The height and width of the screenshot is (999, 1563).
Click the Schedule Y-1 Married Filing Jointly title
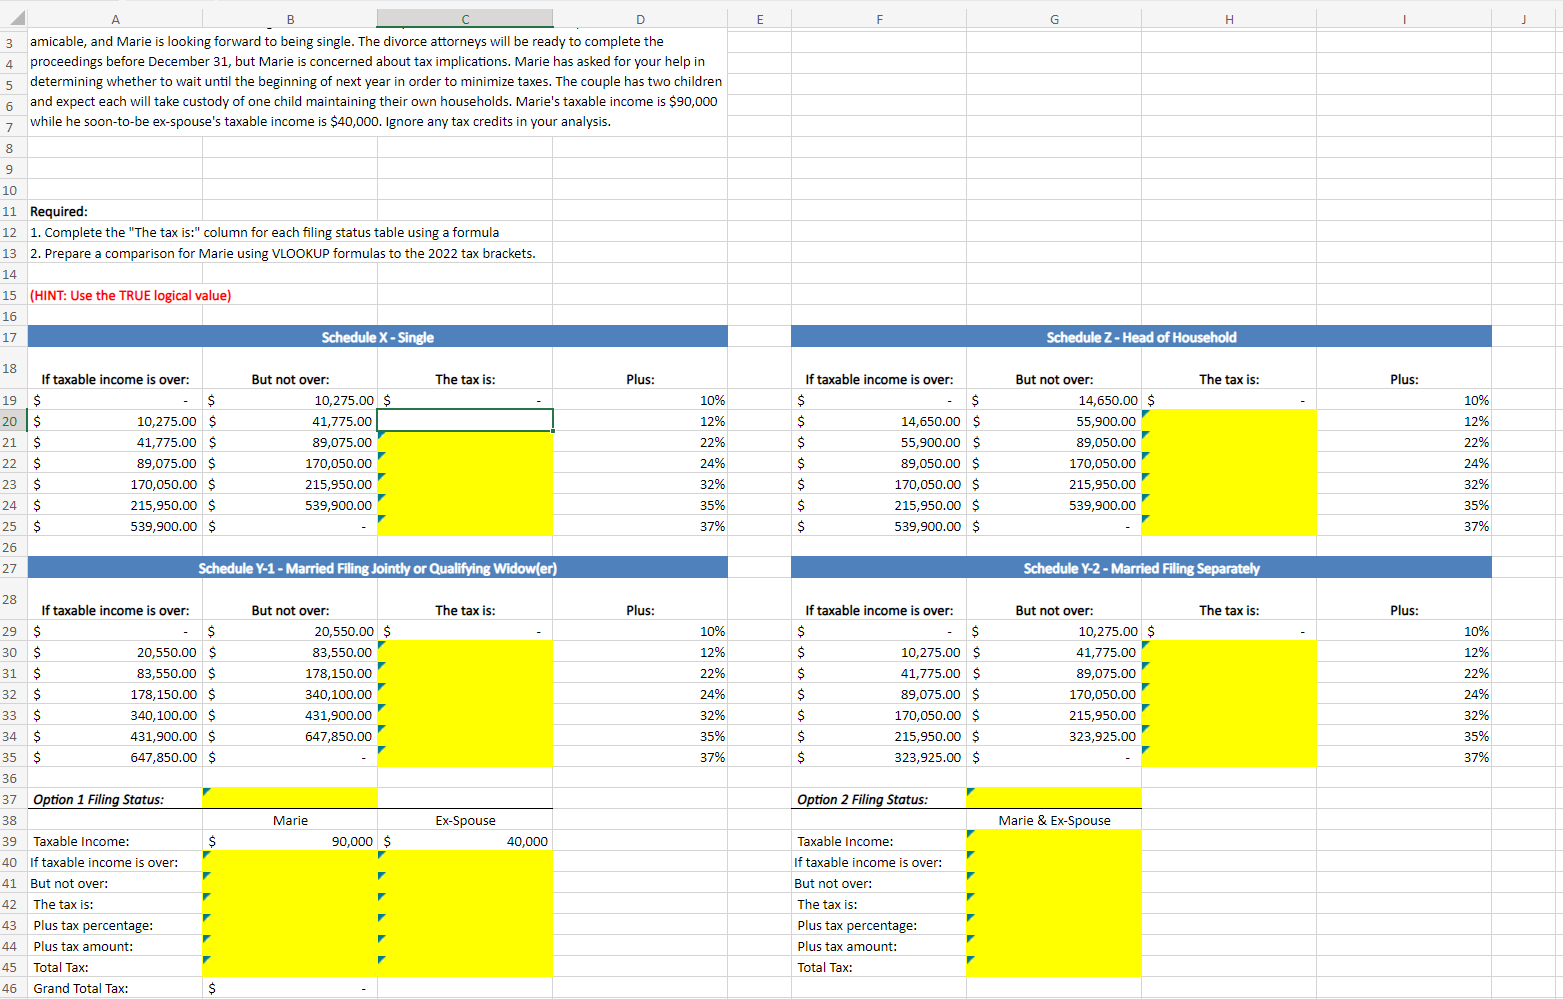[378, 568]
